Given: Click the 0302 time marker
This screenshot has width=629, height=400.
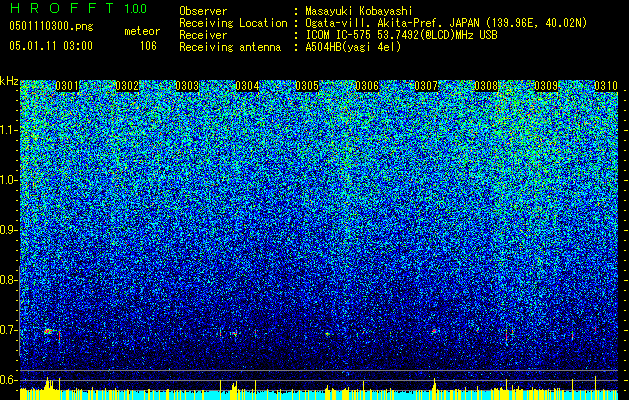Looking at the screenshot, I should pos(127,86).
